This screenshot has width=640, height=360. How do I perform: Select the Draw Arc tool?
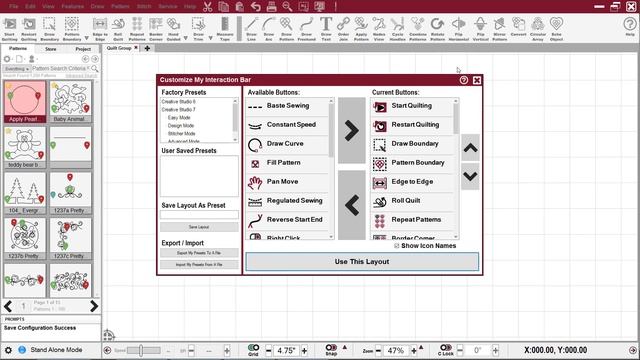269,29
